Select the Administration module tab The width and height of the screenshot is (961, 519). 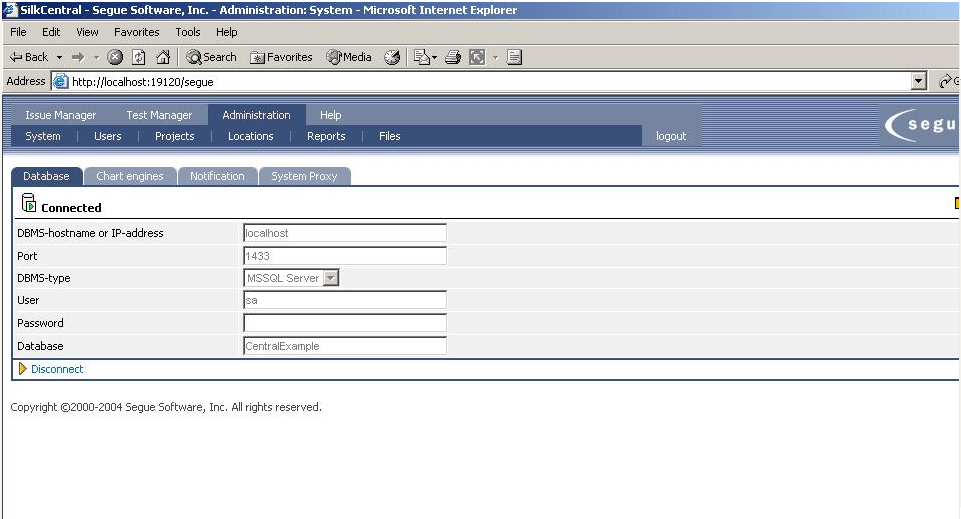[256, 115]
